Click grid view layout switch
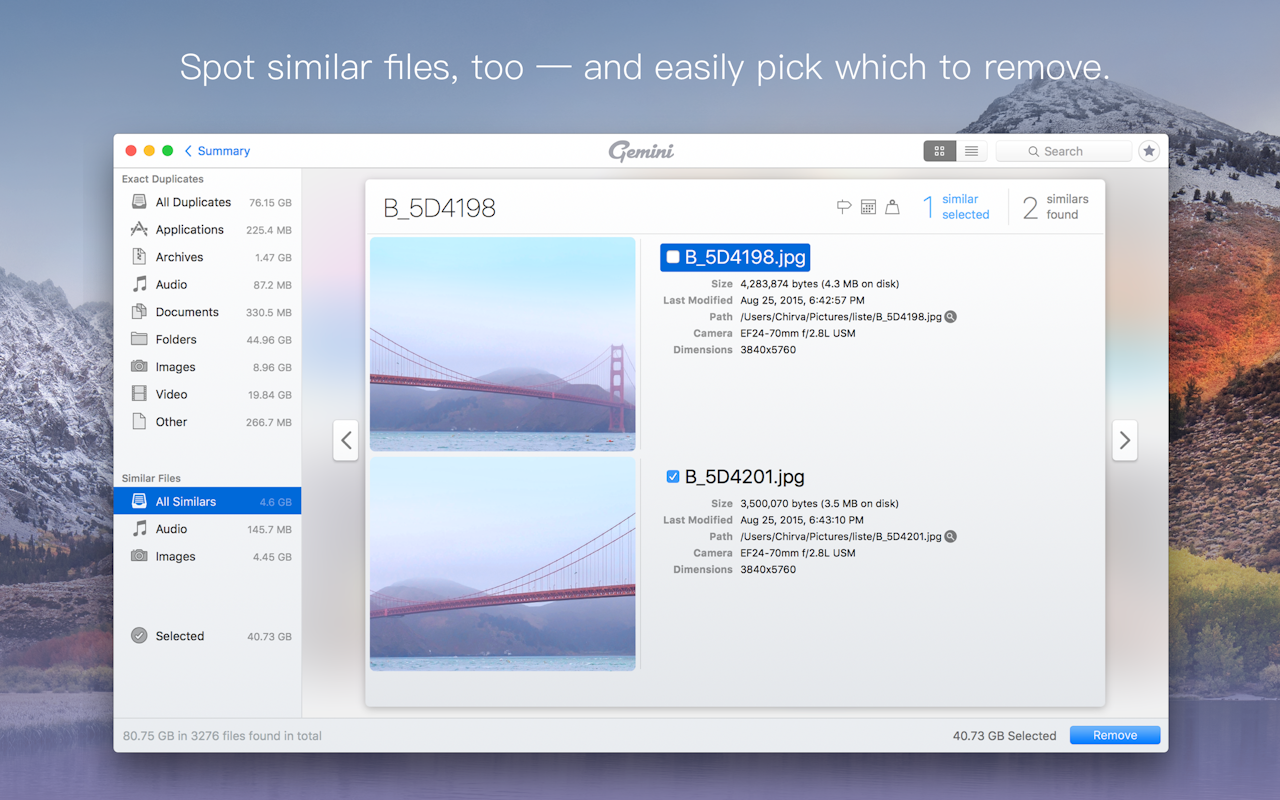 tap(938, 150)
